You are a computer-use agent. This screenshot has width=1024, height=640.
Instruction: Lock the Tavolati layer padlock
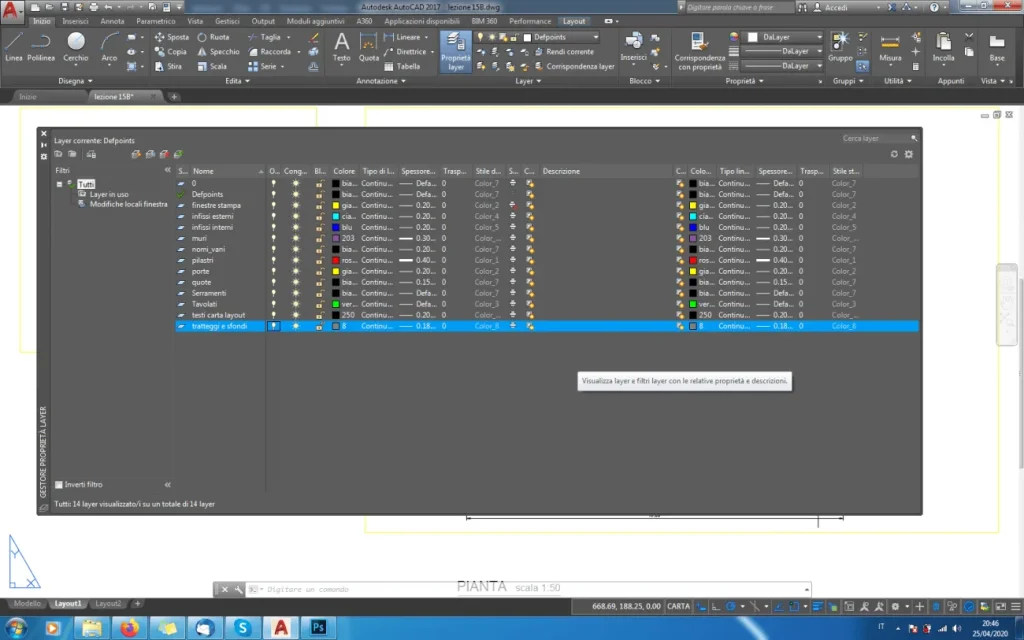tap(319, 304)
